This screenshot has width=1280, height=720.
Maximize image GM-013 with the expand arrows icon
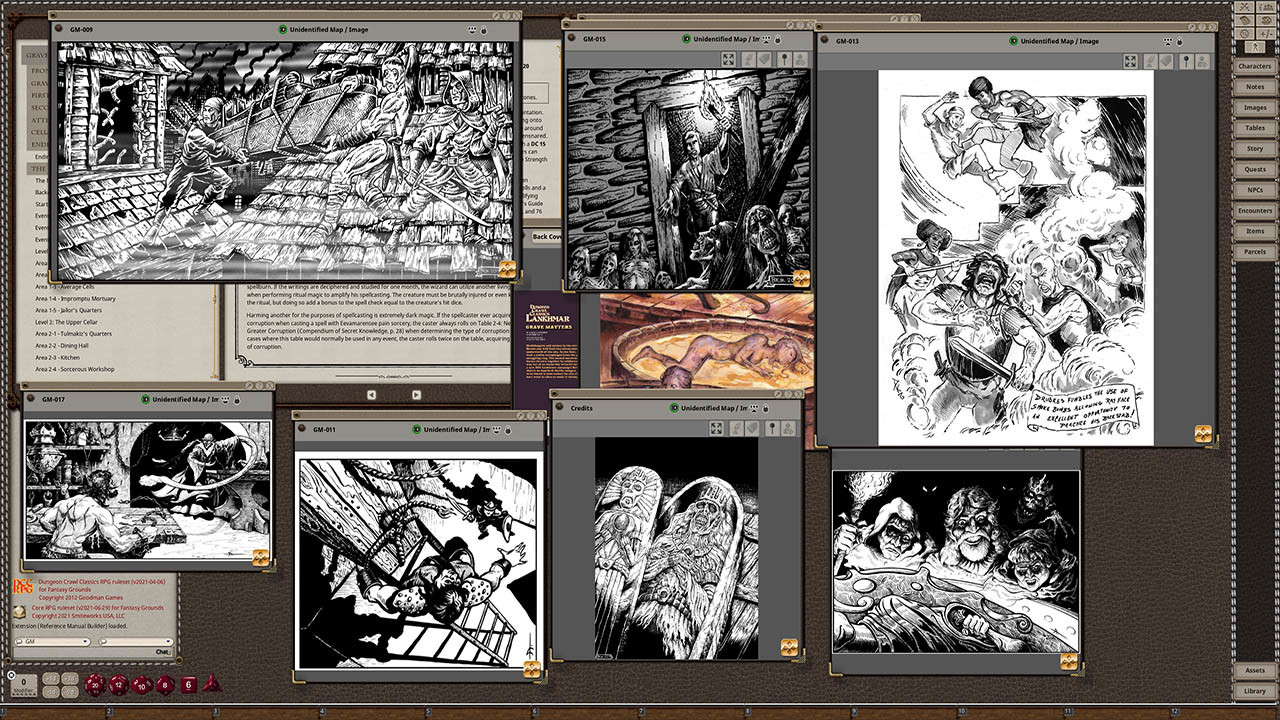pos(1130,62)
